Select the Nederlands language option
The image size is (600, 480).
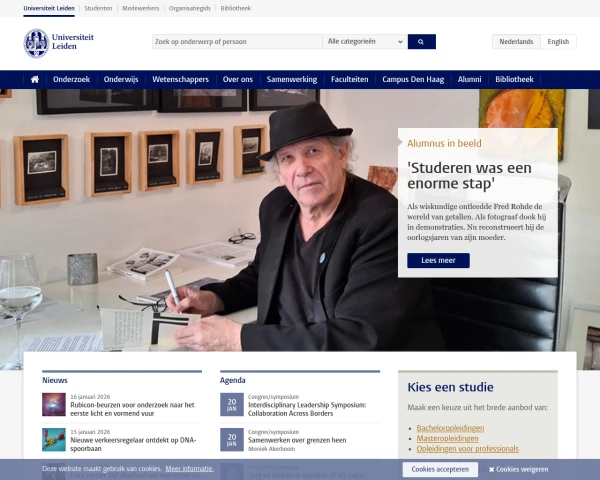point(516,42)
